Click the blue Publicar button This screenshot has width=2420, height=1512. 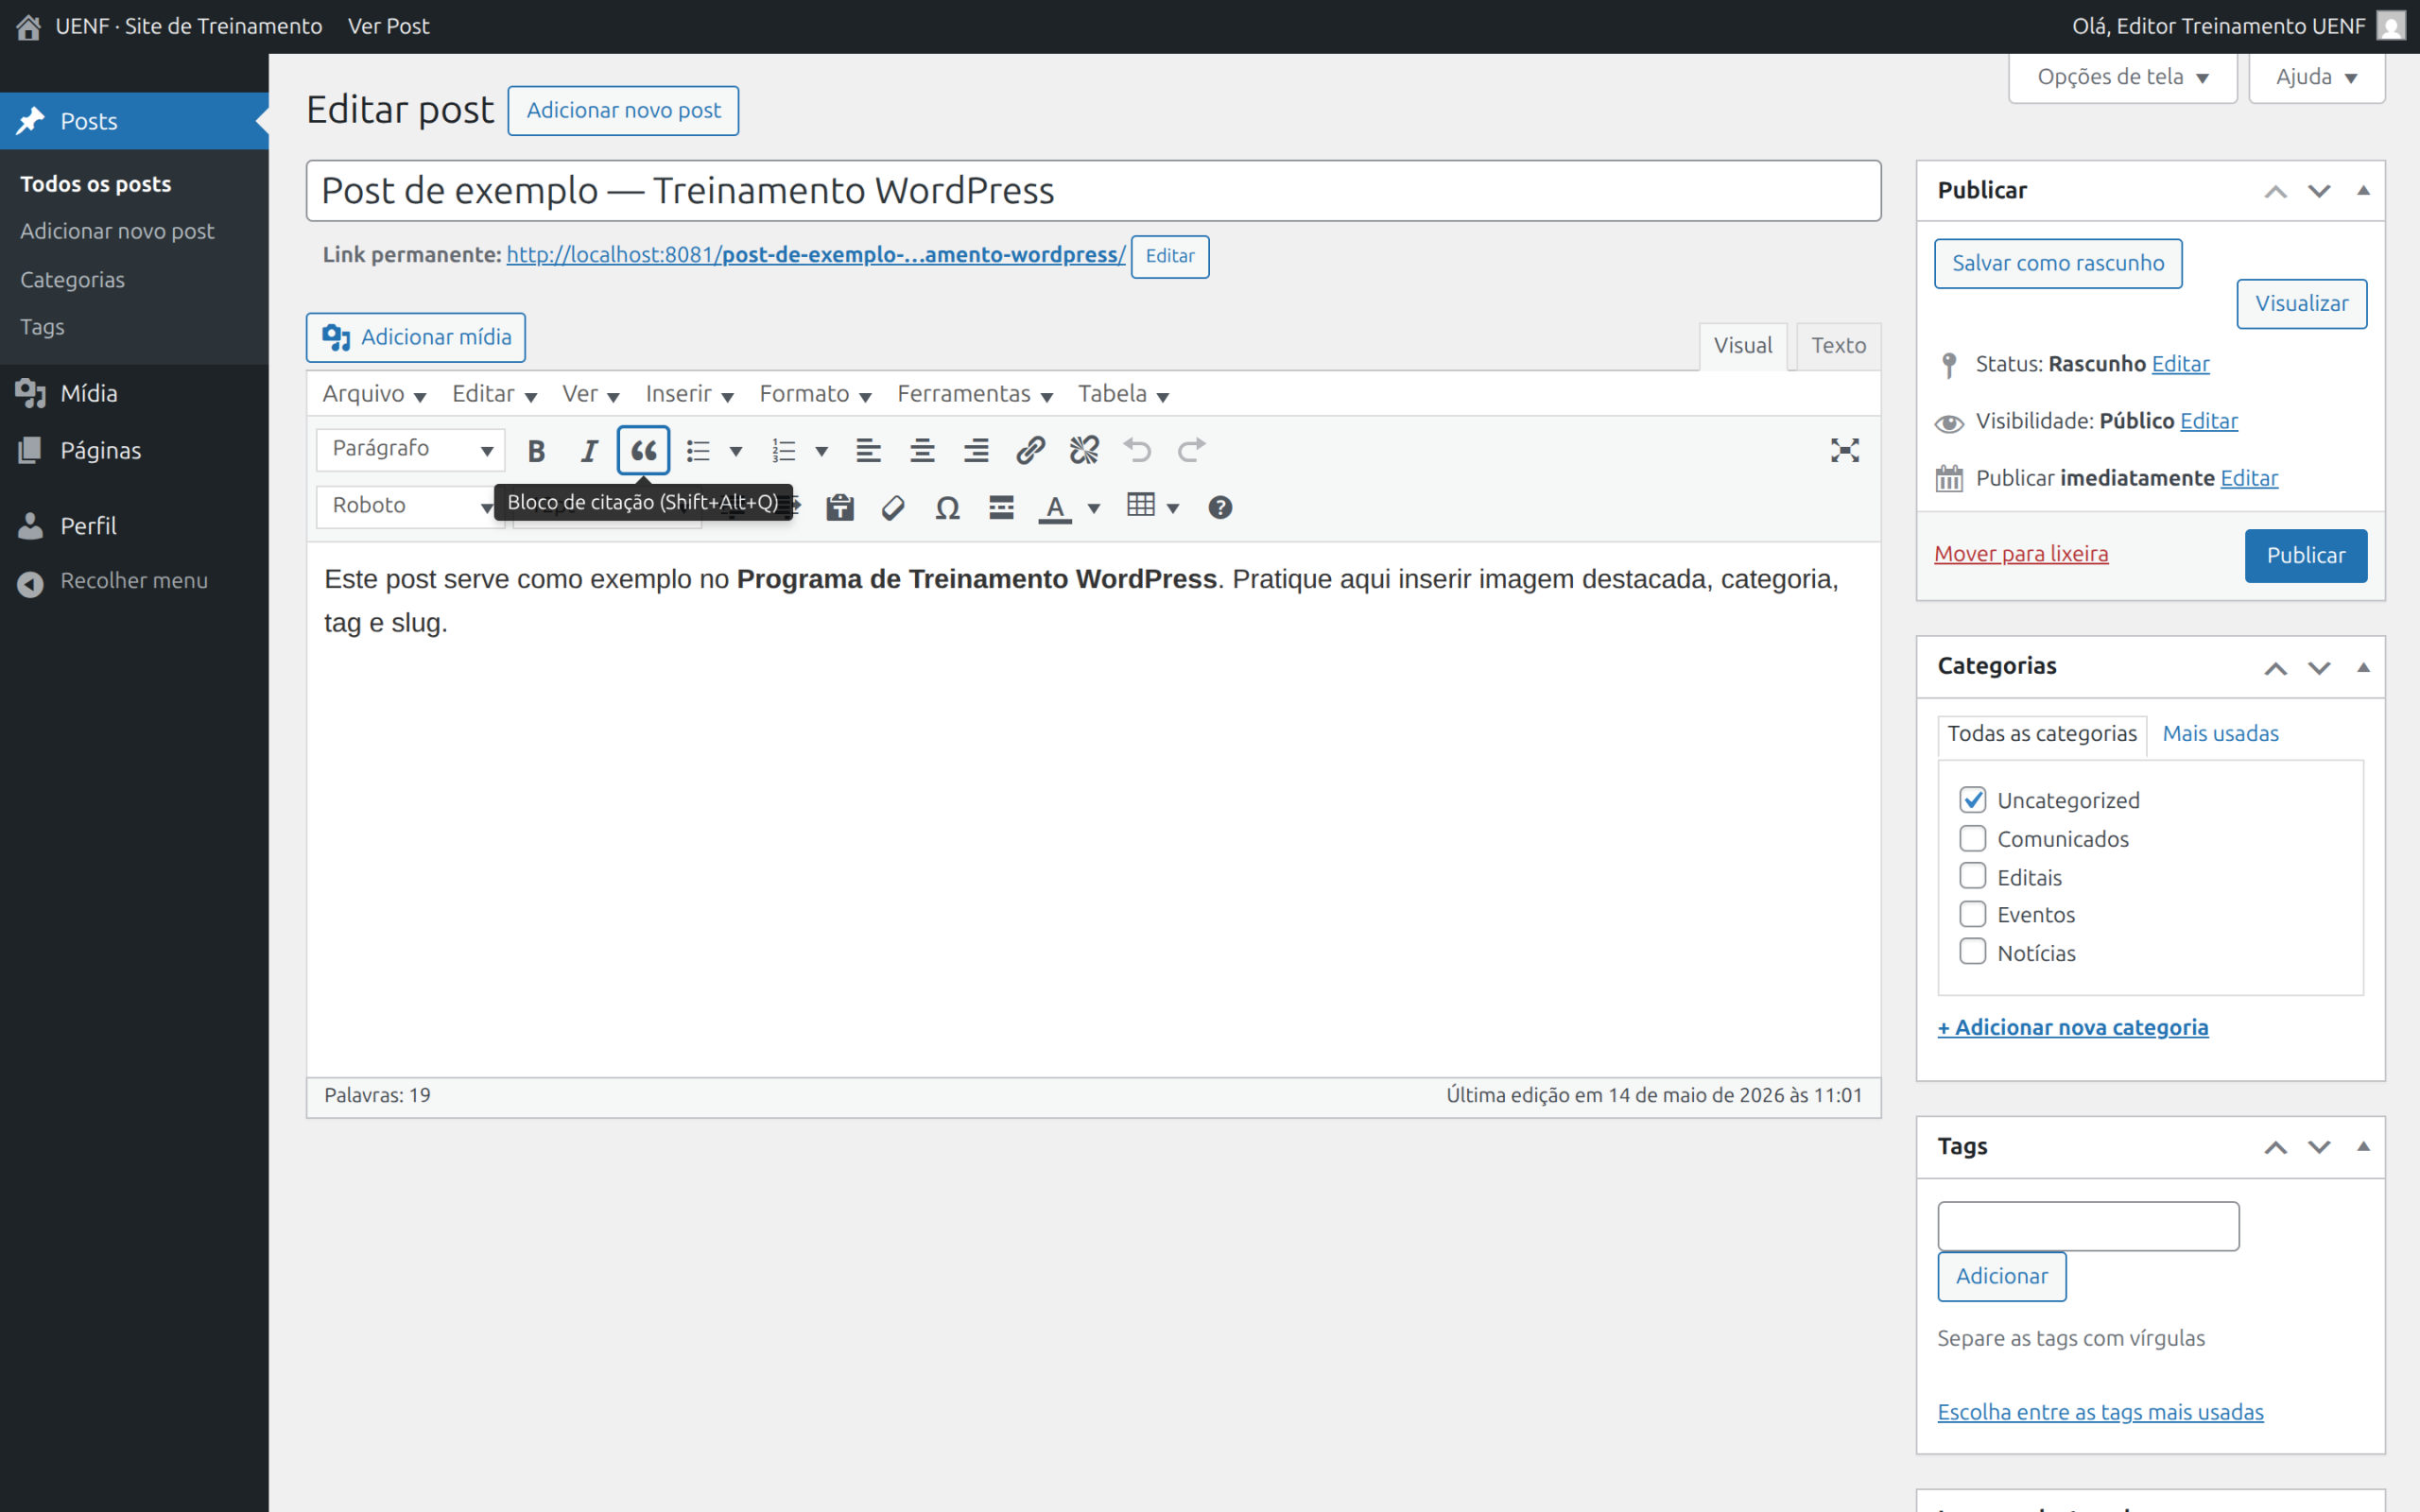[2305, 555]
